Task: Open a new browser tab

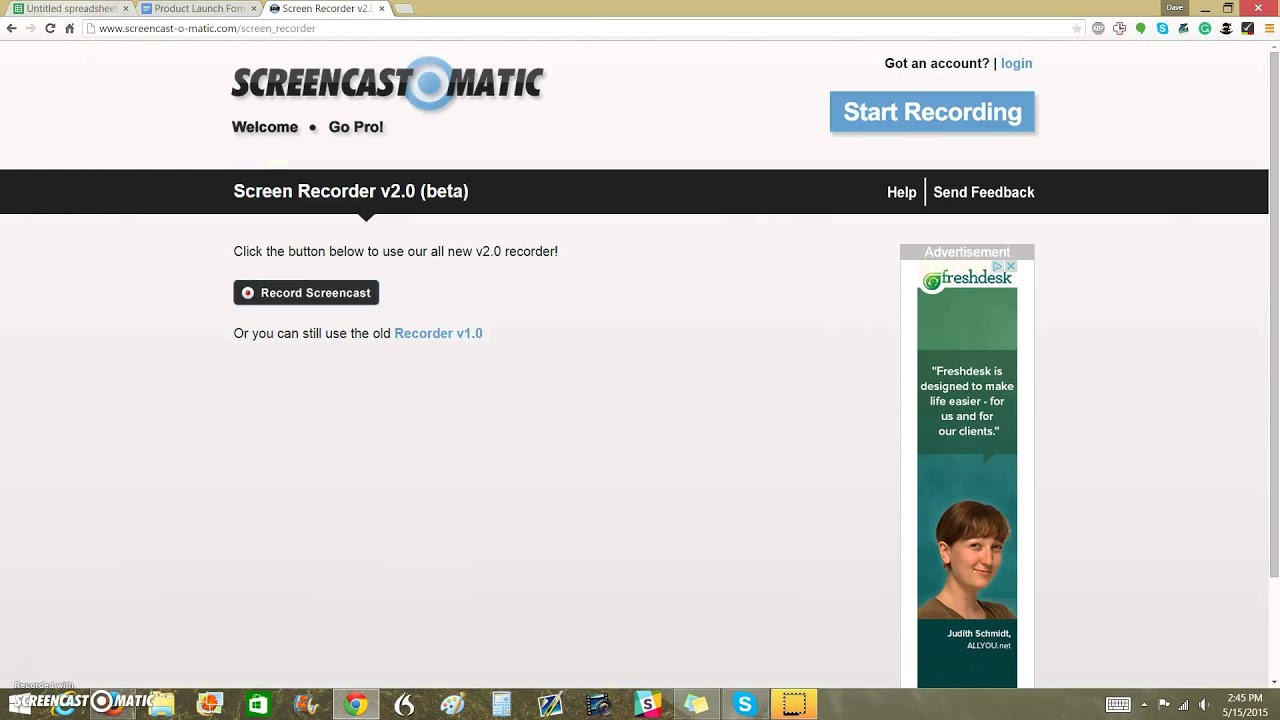Action: tap(403, 9)
